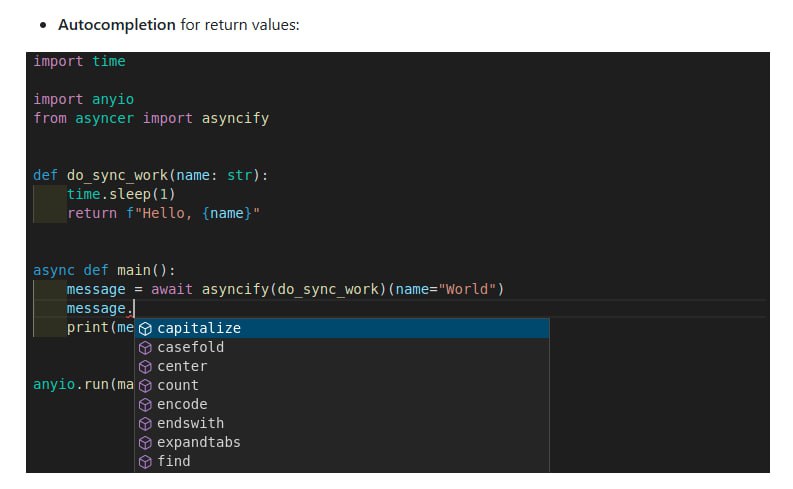Pick the center suggestion entry

click(x=182, y=367)
